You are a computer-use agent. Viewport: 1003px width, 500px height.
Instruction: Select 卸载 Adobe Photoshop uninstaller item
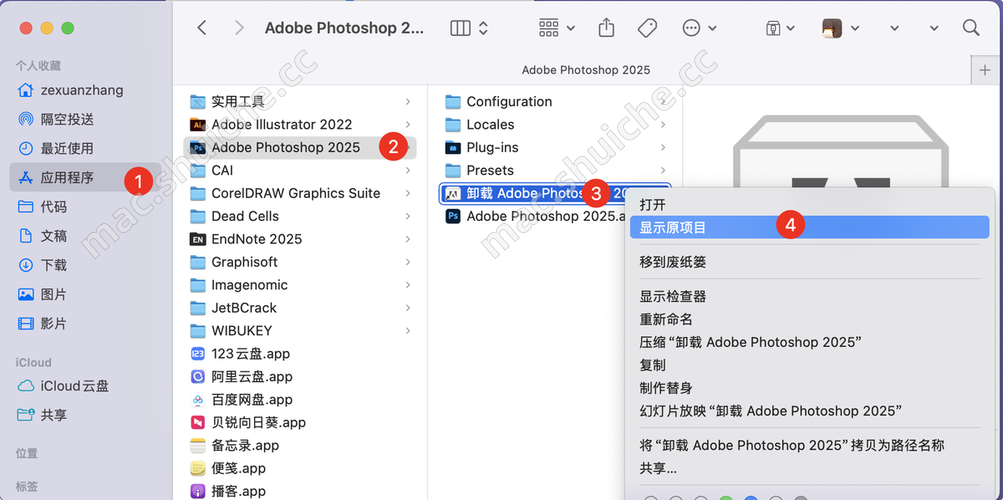coord(532,193)
